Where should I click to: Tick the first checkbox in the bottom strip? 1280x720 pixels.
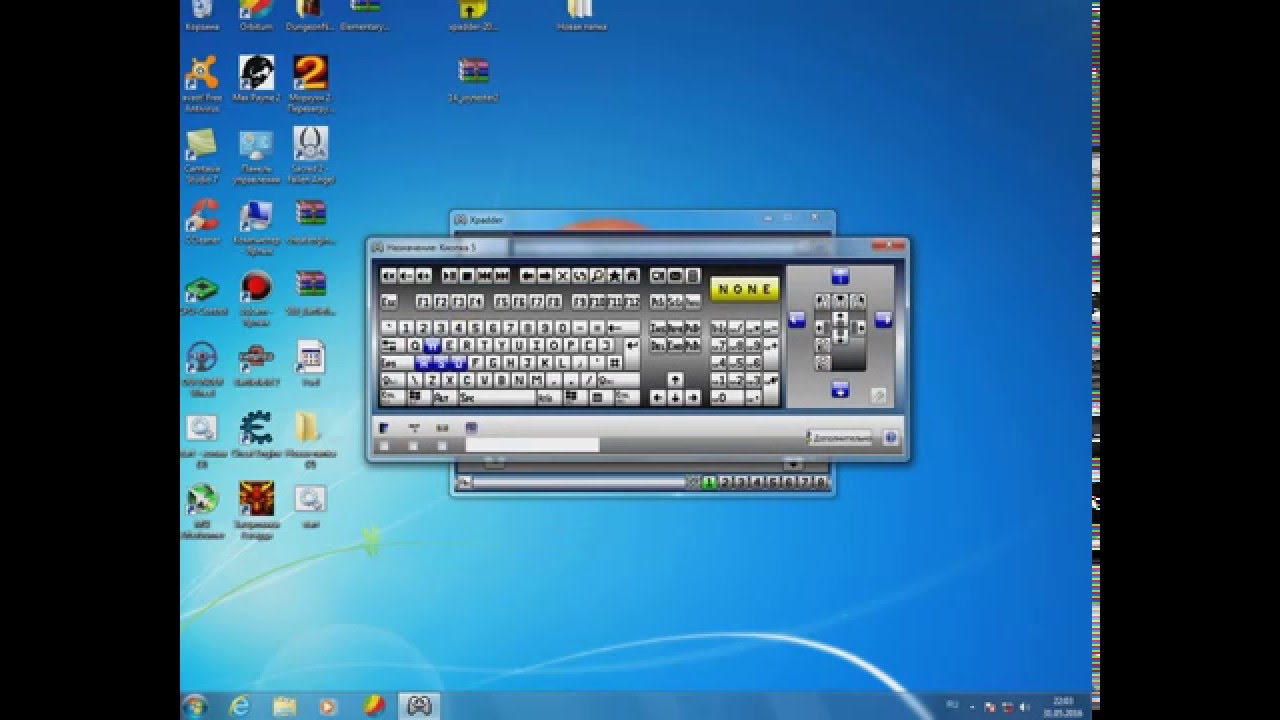[384, 446]
